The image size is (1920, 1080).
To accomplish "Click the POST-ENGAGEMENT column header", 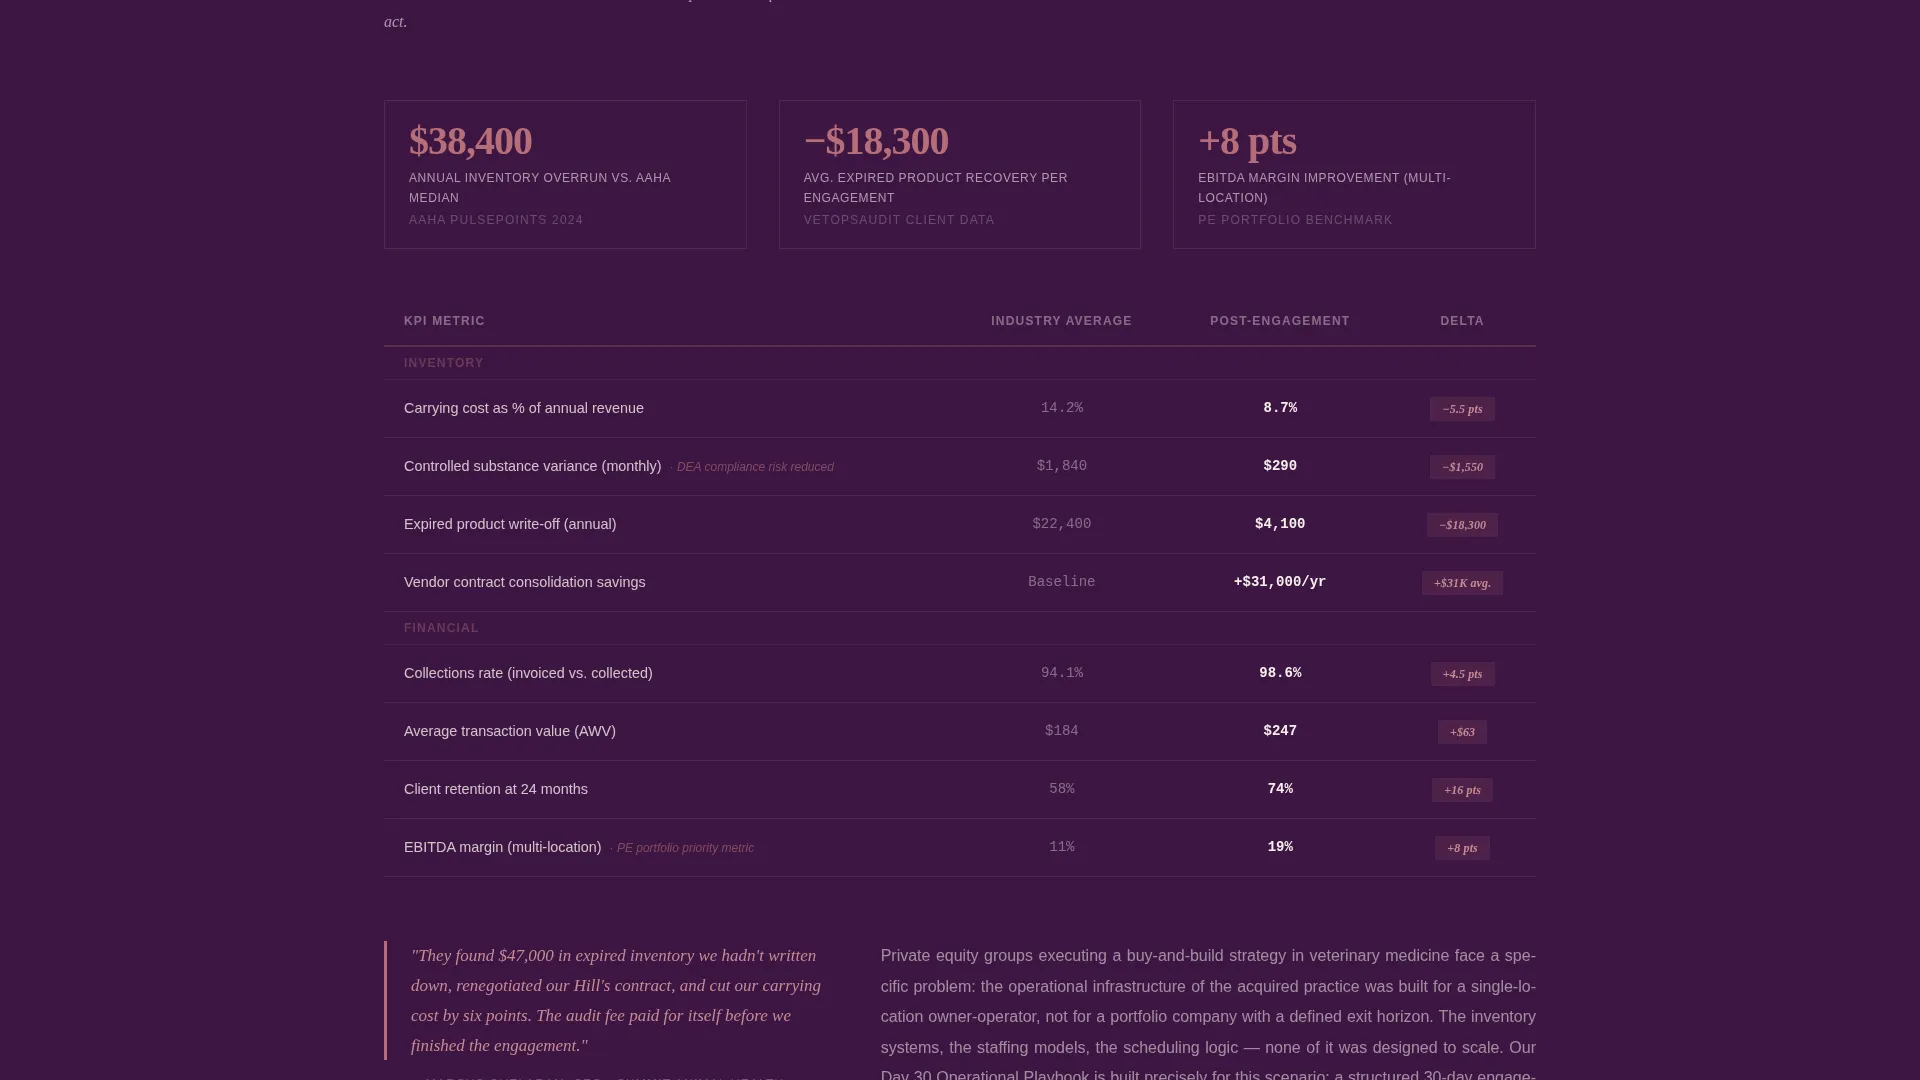I will click(1280, 321).
